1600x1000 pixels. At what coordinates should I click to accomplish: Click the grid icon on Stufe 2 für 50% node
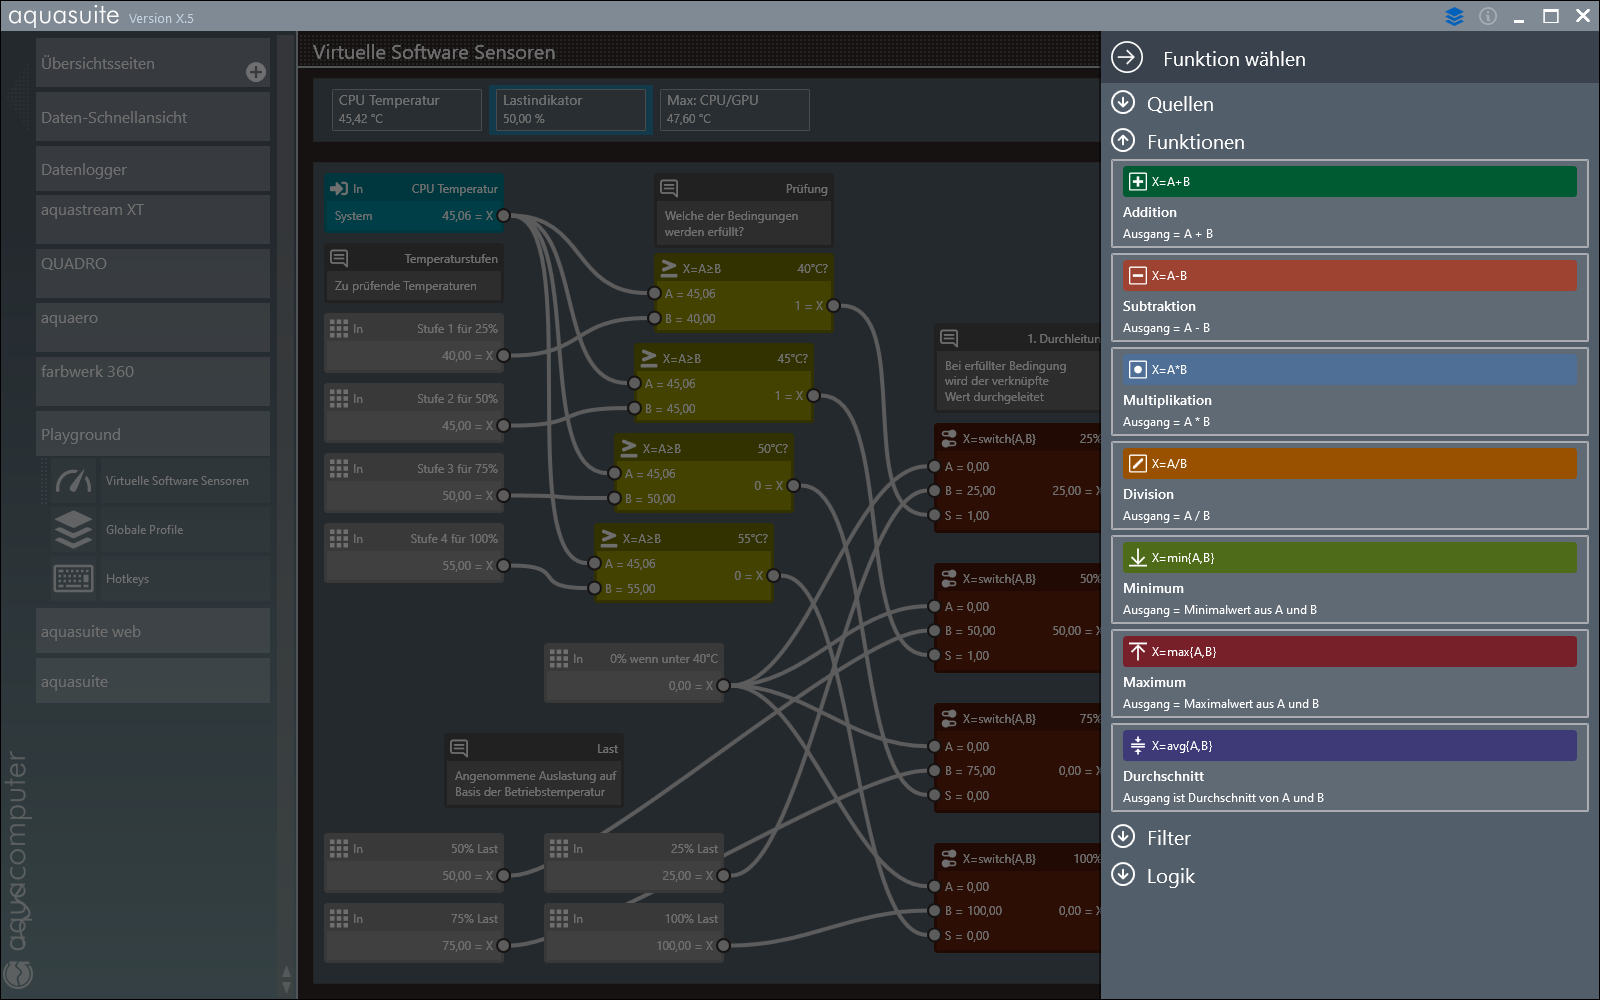(x=339, y=398)
